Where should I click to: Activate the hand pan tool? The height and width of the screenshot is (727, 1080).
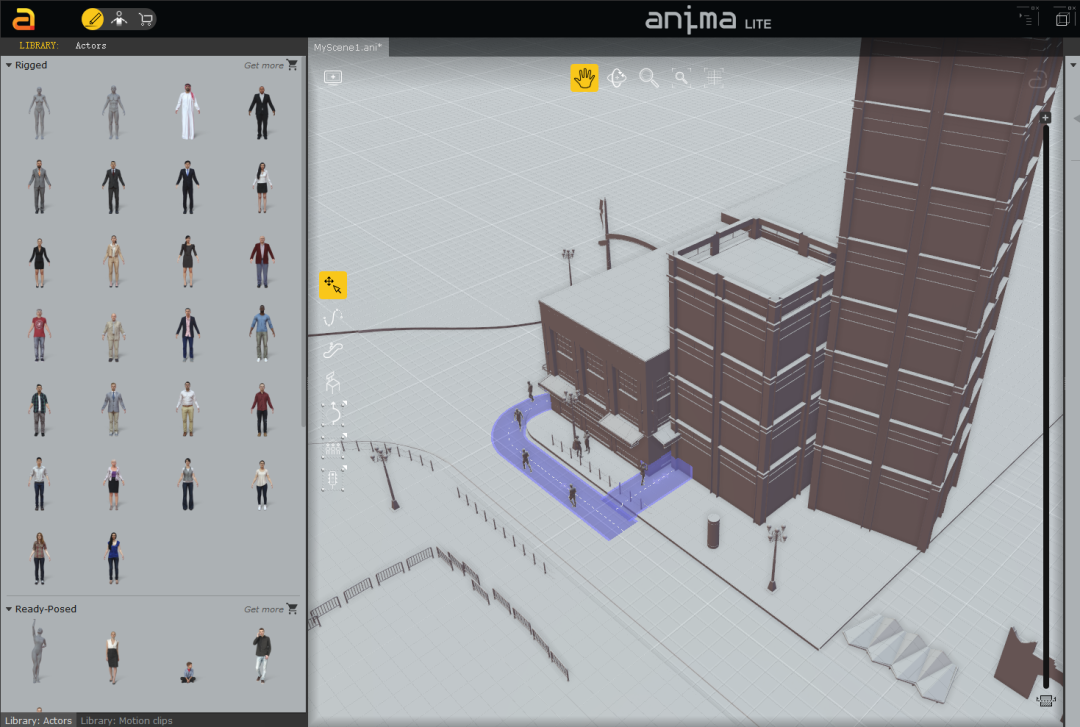point(584,78)
